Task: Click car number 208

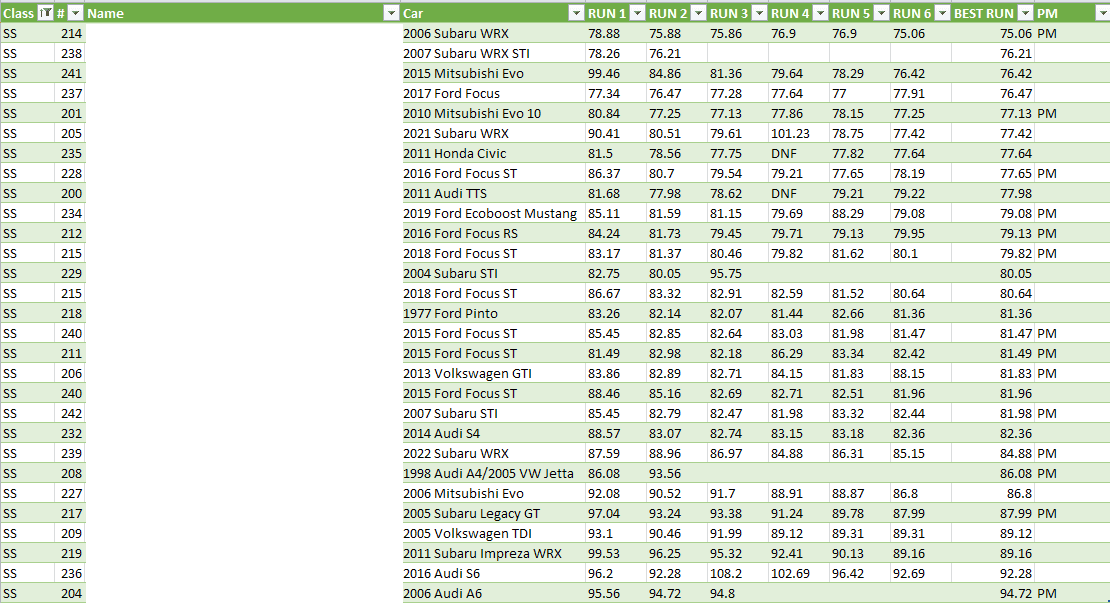Action: (70, 473)
